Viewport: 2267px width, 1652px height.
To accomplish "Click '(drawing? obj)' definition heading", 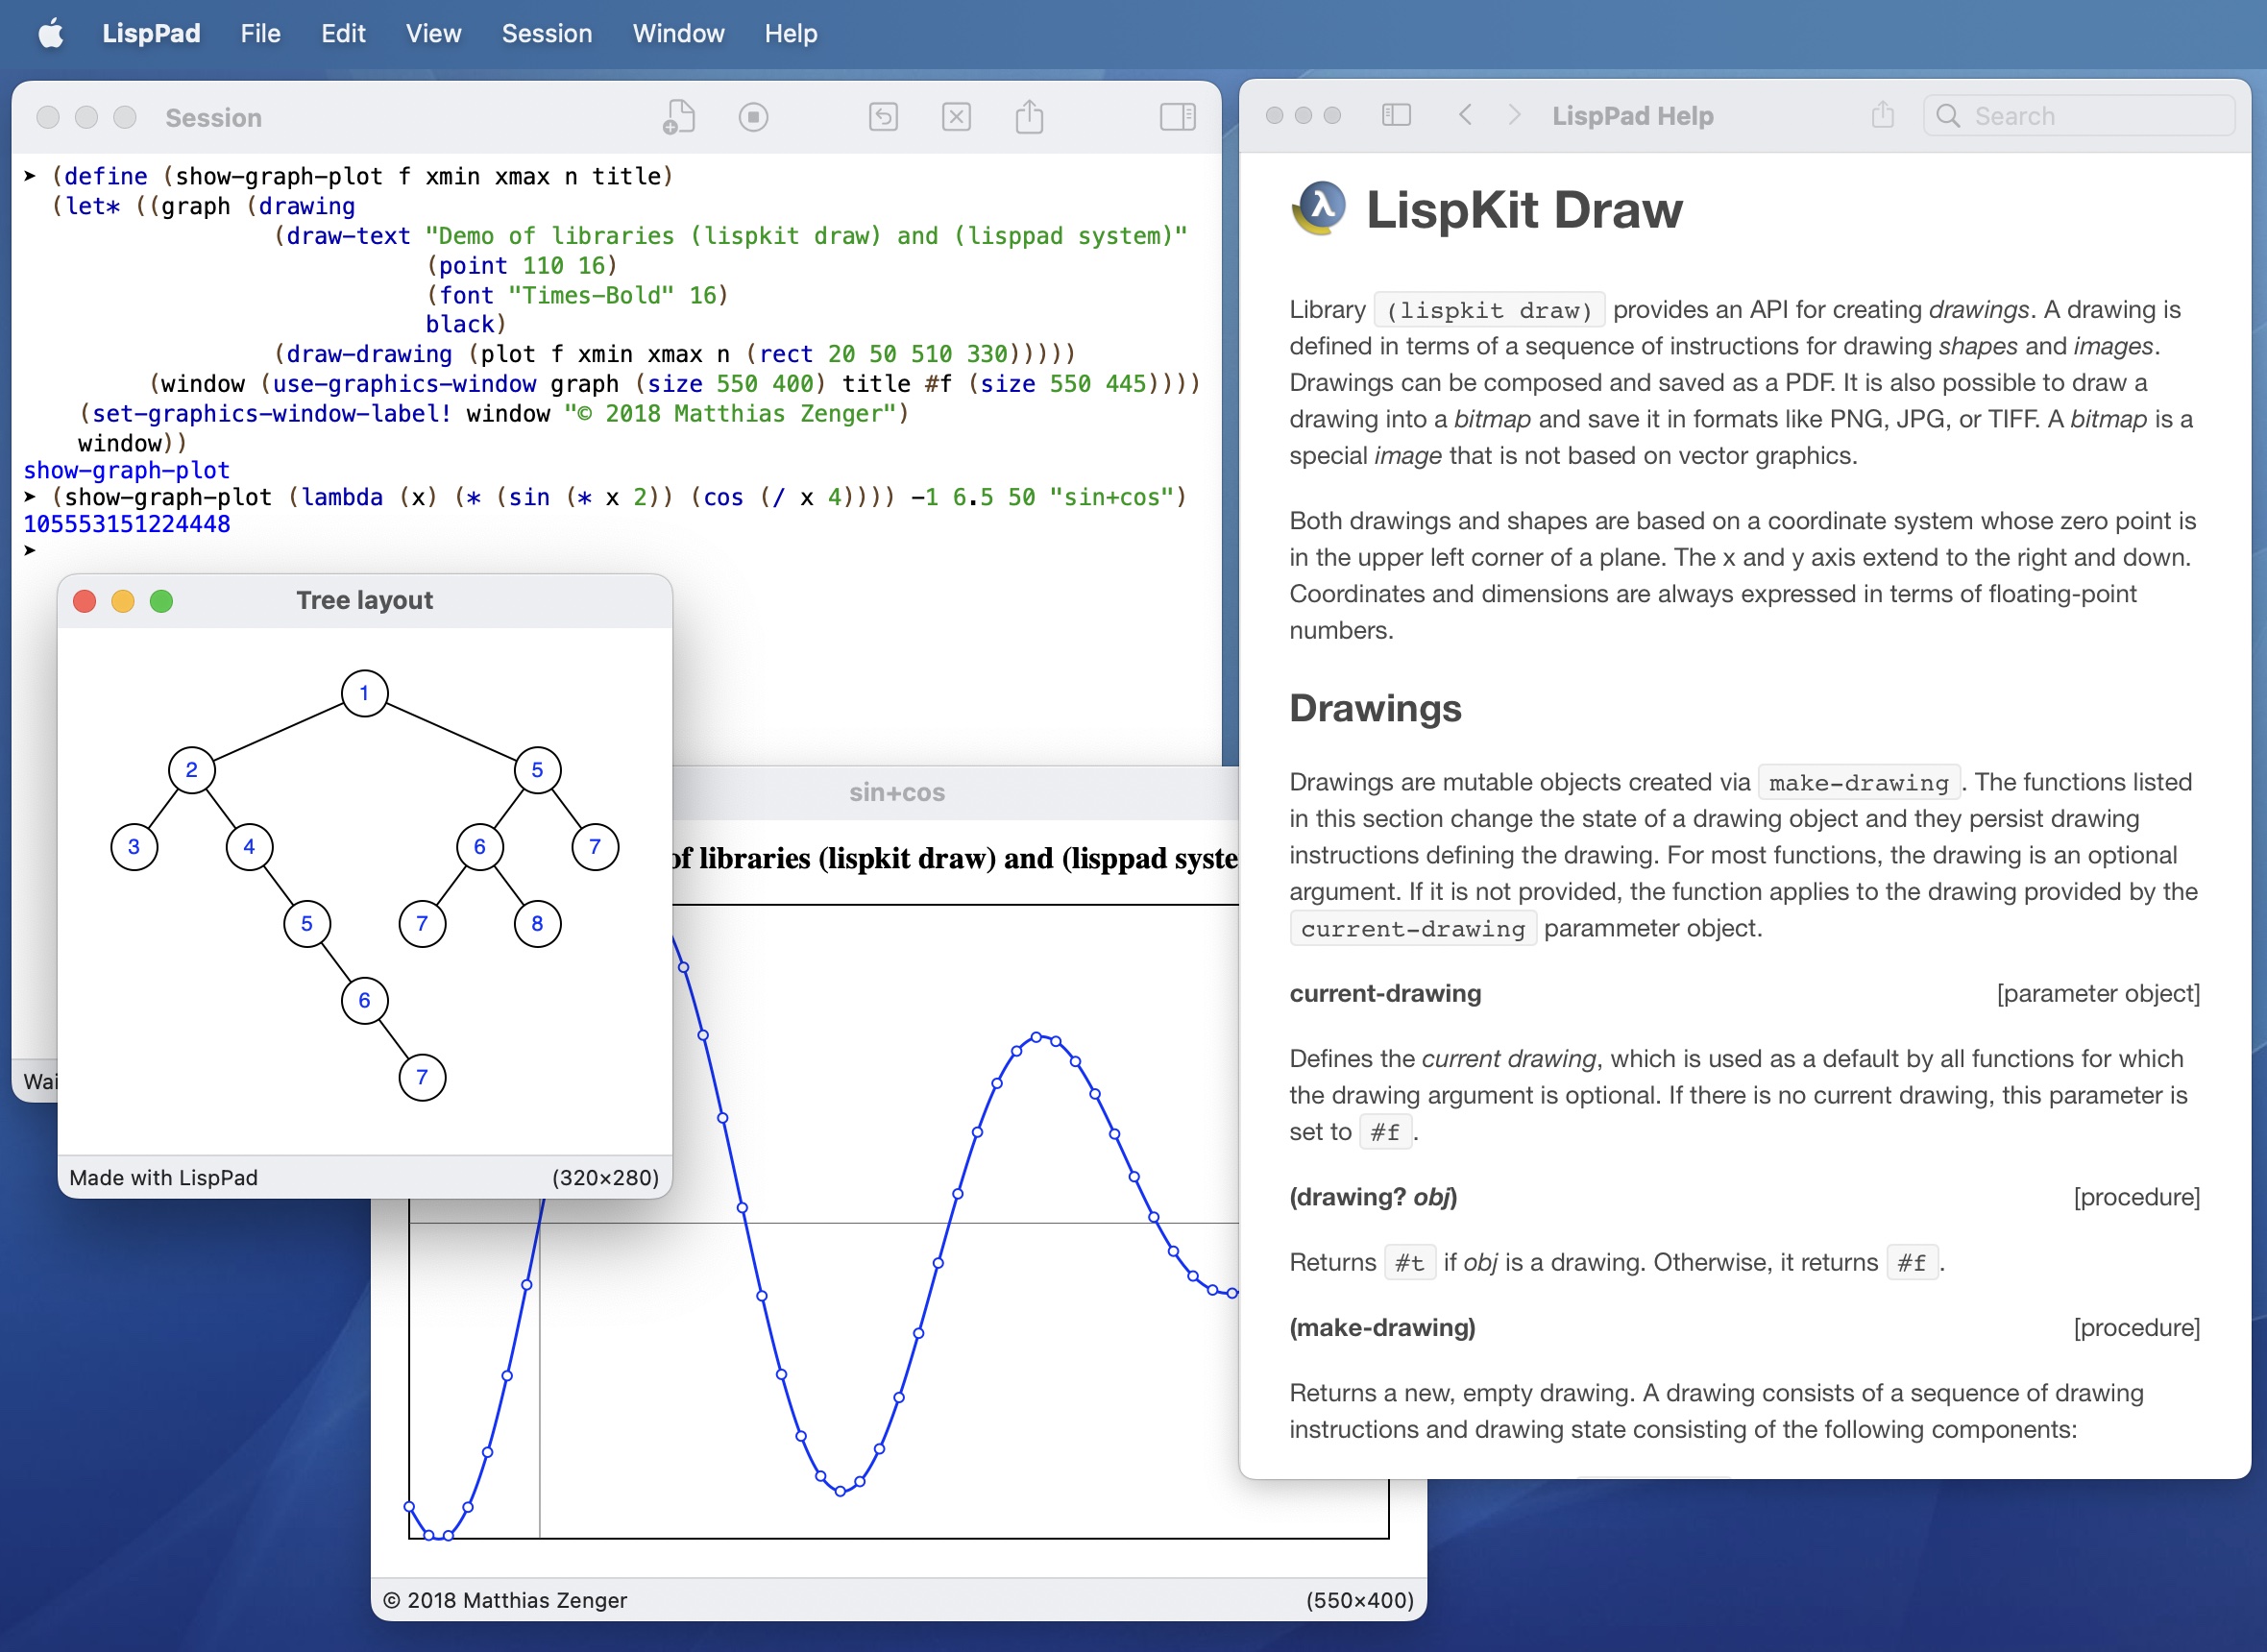I will (x=1373, y=1197).
